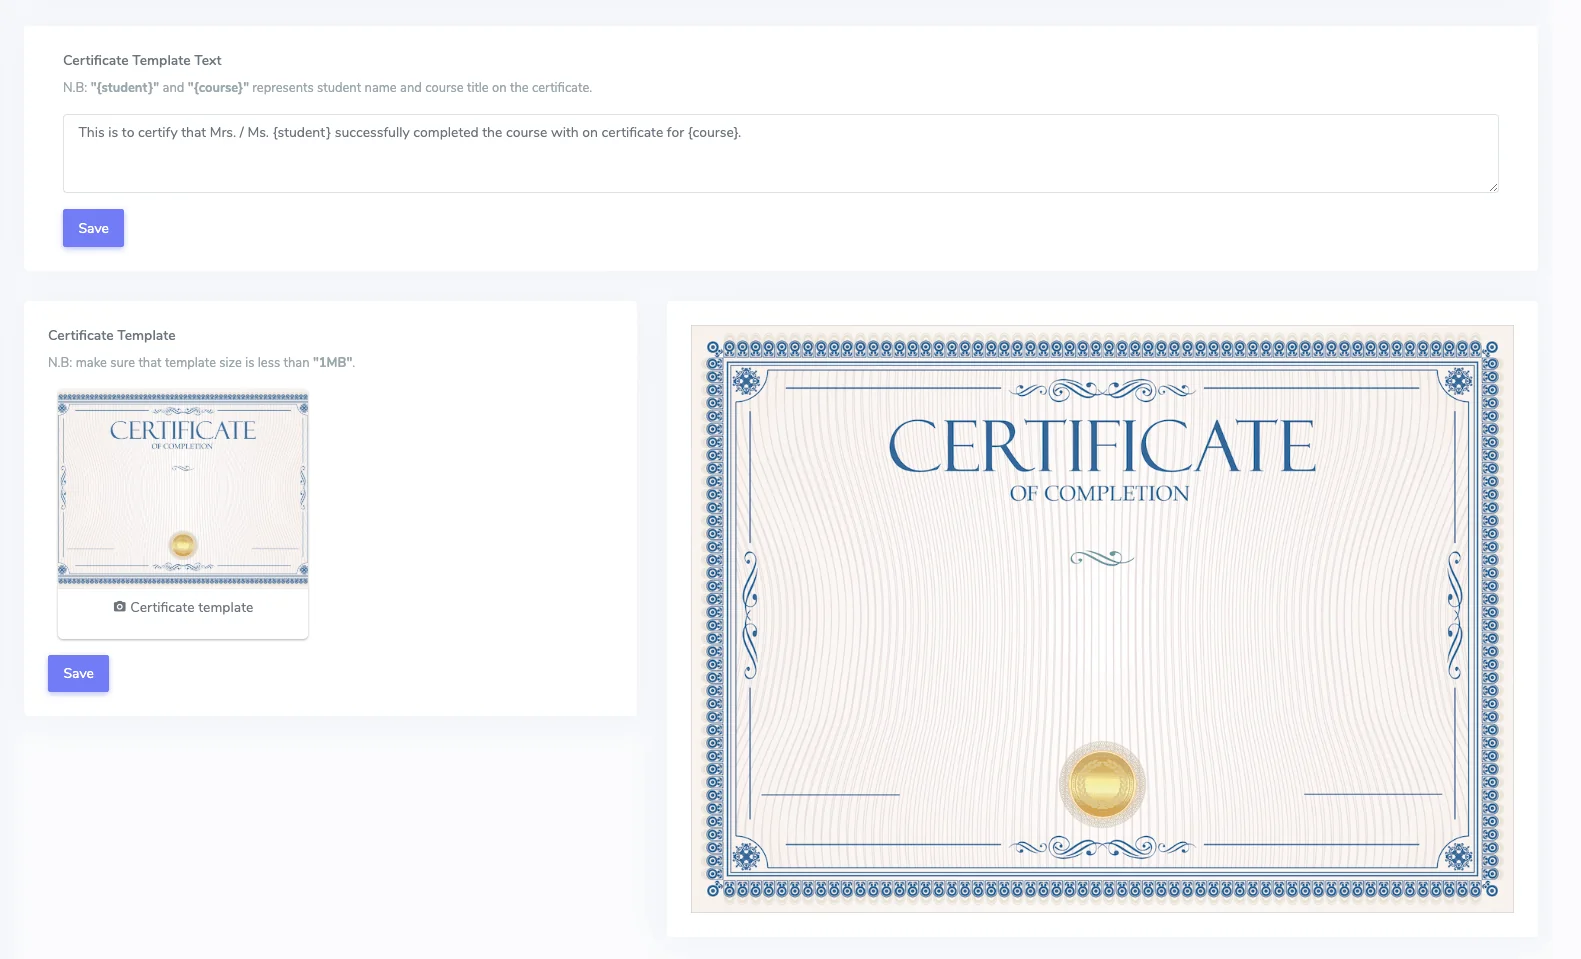Click the gold seal in the large preview
Image resolution: width=1581 pixels, height=959 pixels.
[1101, 784]
